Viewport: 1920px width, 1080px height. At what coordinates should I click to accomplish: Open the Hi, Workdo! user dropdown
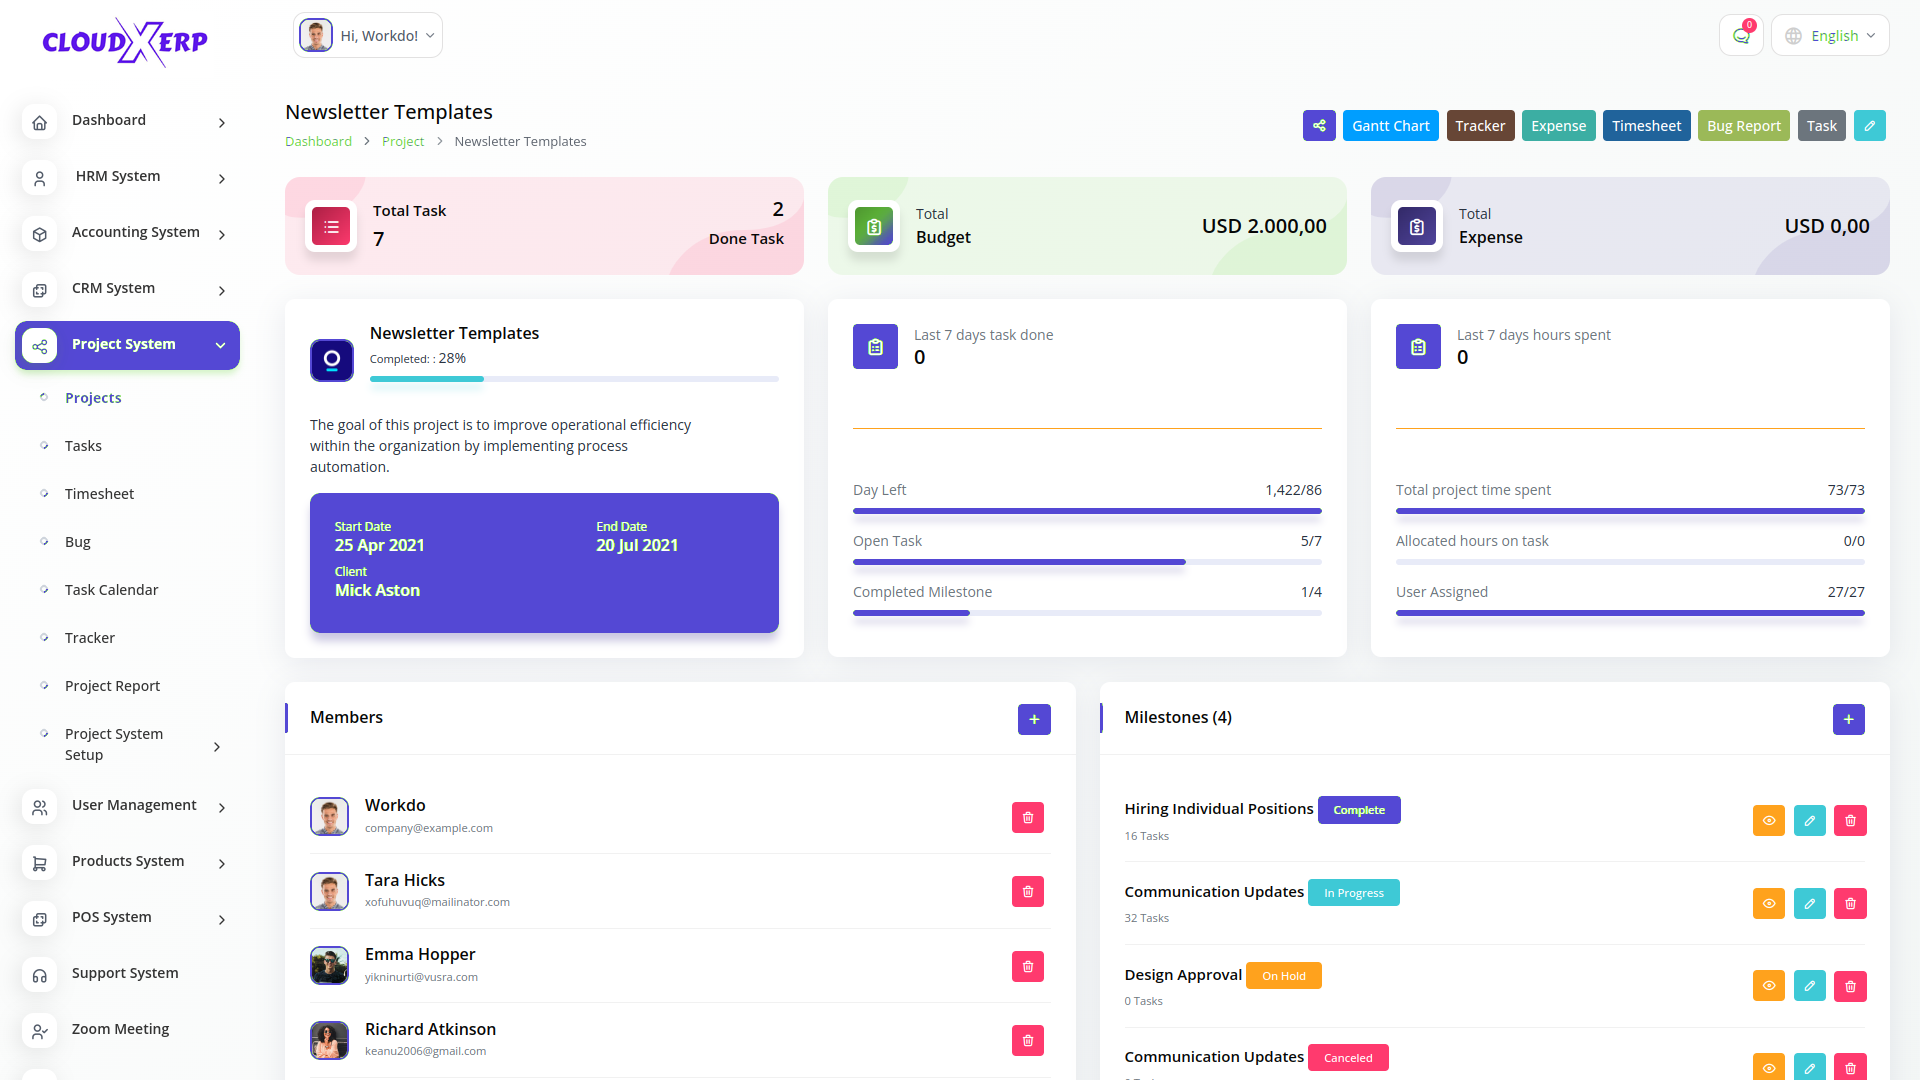tap(368, 36)
